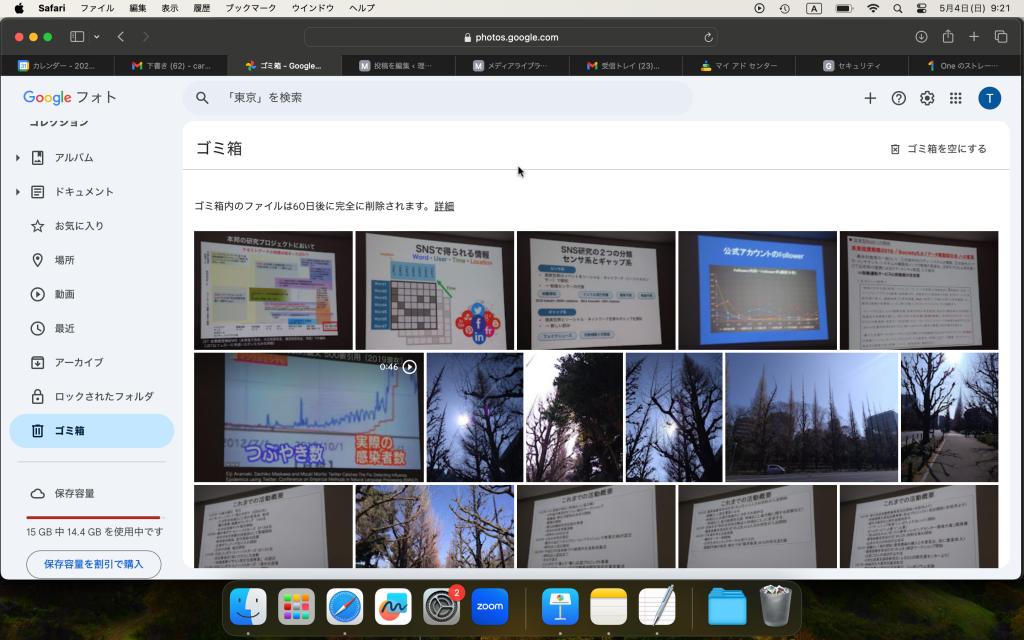This screenshot has width=1024, height=640.
Task: Open the SNSで得られる情報 slide photo
Action: [x=434, y=290]
